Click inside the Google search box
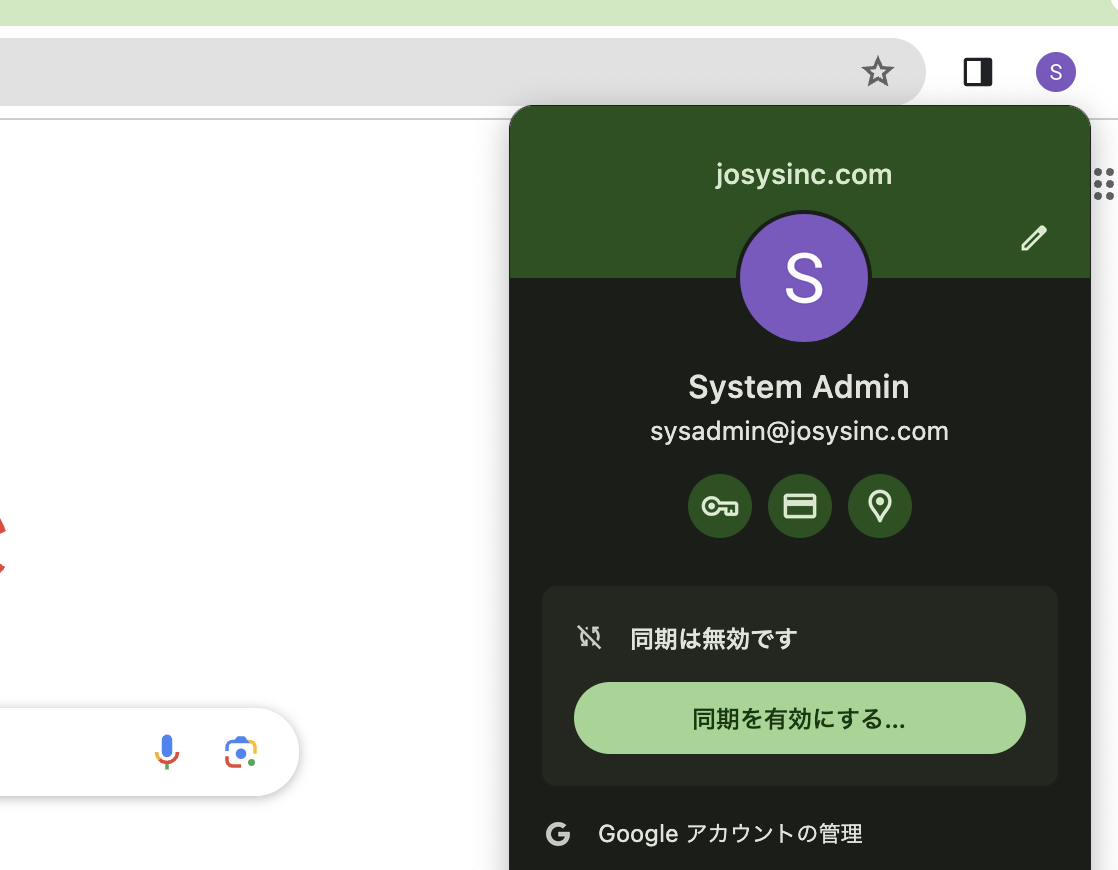This screenshot has width=1118, height=870. pos(70,752)
